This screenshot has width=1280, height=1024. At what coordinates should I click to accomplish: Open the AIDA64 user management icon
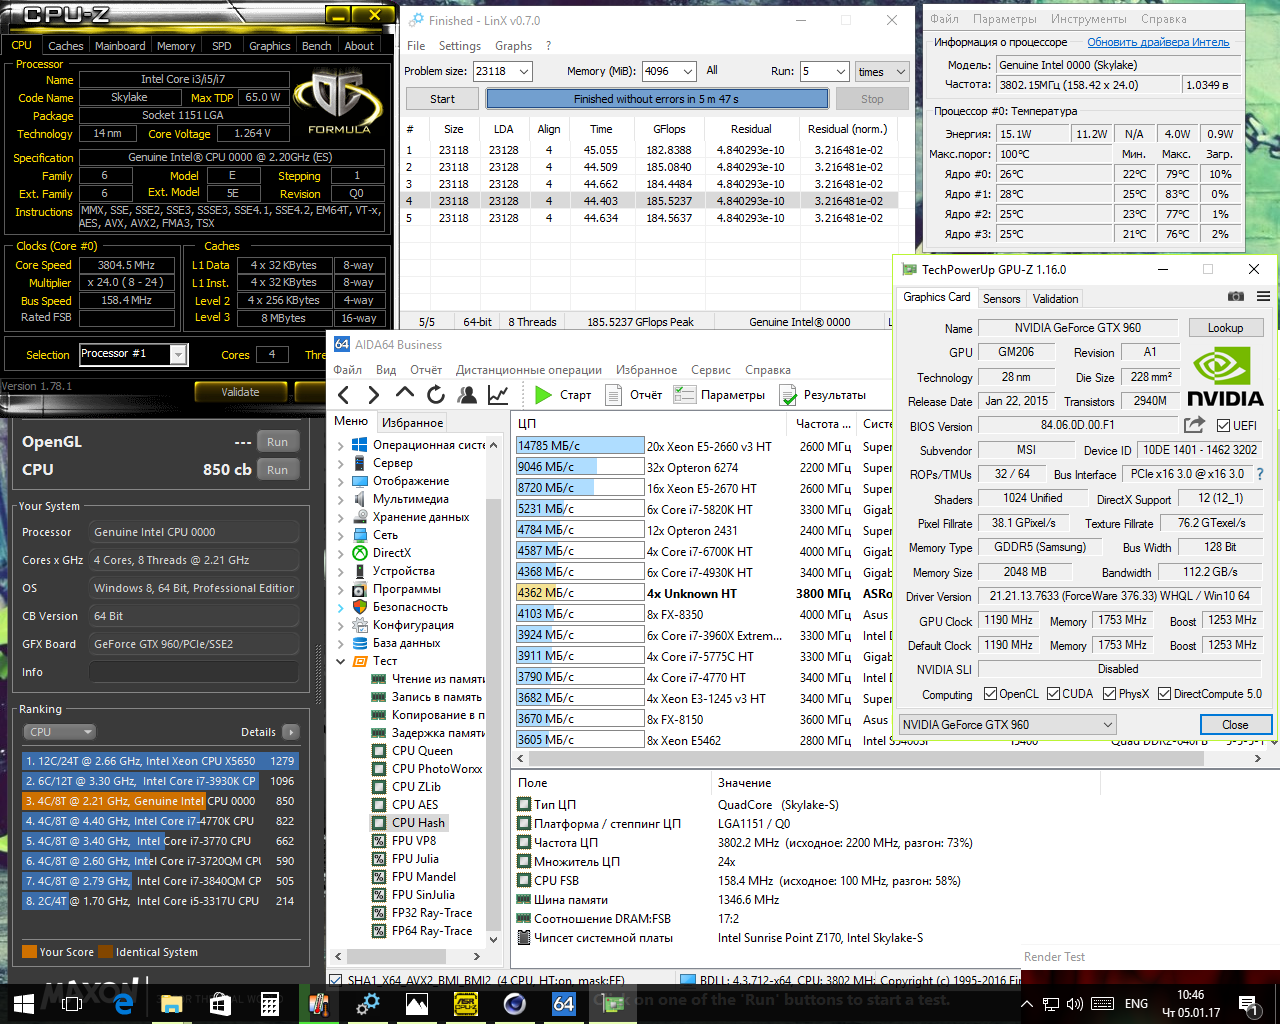pyautogui.click(x=466, y=395)
